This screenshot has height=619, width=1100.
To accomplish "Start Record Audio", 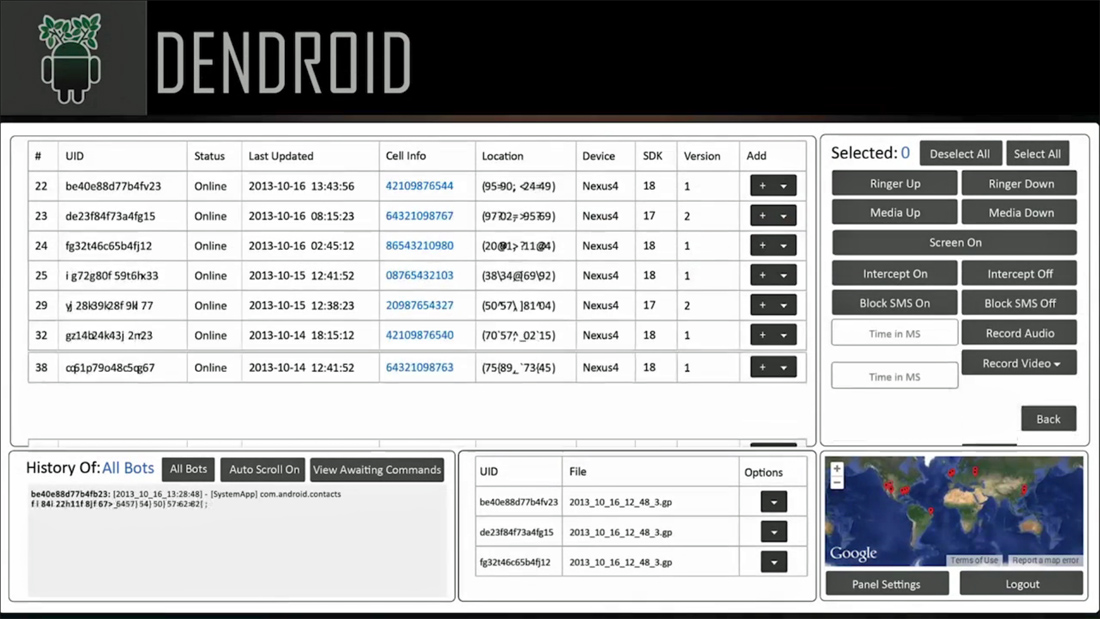I will 1019,333.
